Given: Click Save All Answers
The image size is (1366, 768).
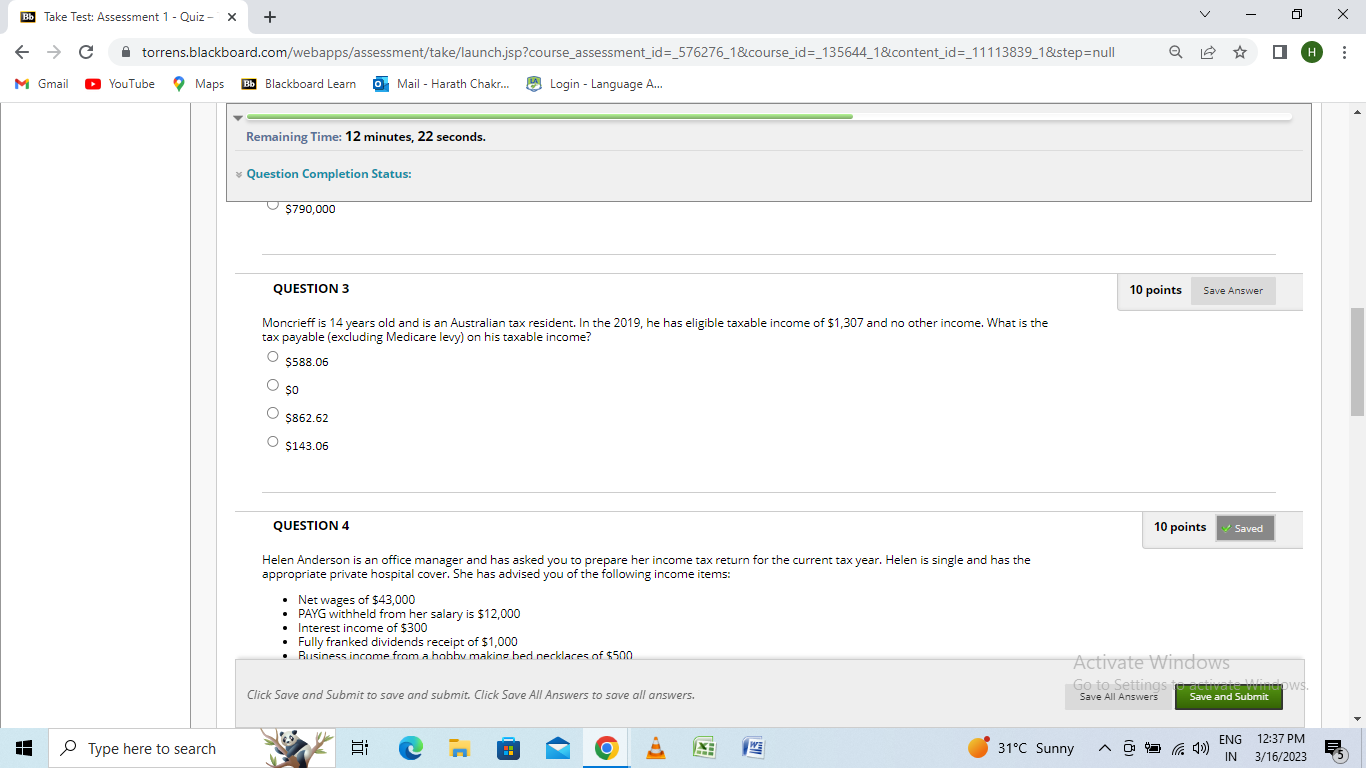Looking at the screenshot, I should point(1118,697).
